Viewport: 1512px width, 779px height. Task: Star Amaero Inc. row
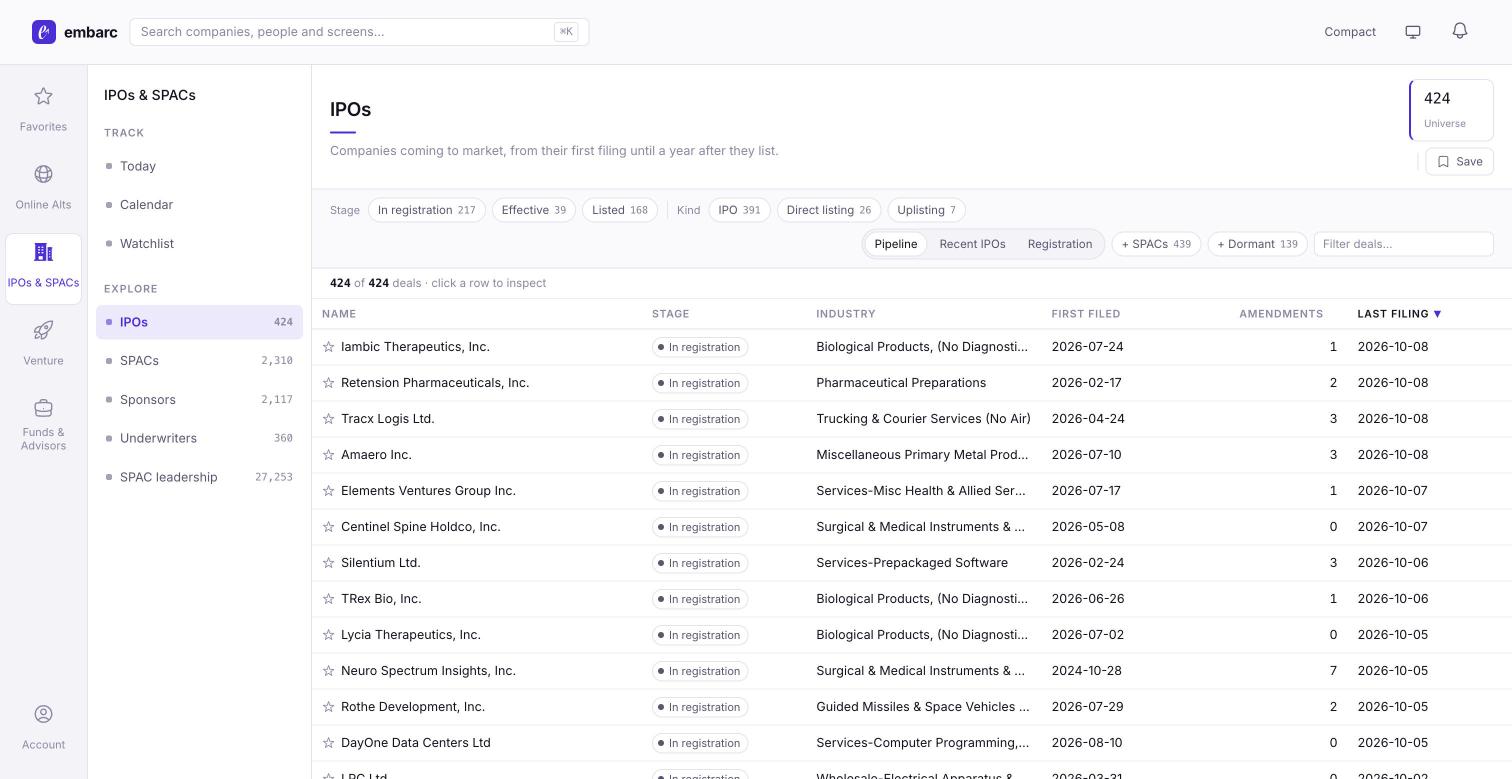328,455
